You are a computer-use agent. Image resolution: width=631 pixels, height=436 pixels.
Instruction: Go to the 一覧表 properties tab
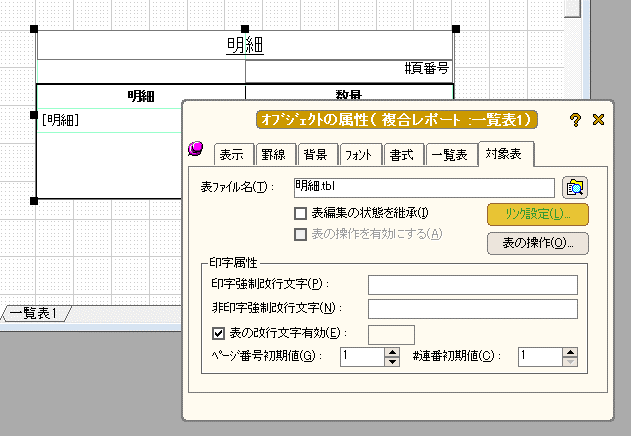pyautogui.click(x=449, y=154)
